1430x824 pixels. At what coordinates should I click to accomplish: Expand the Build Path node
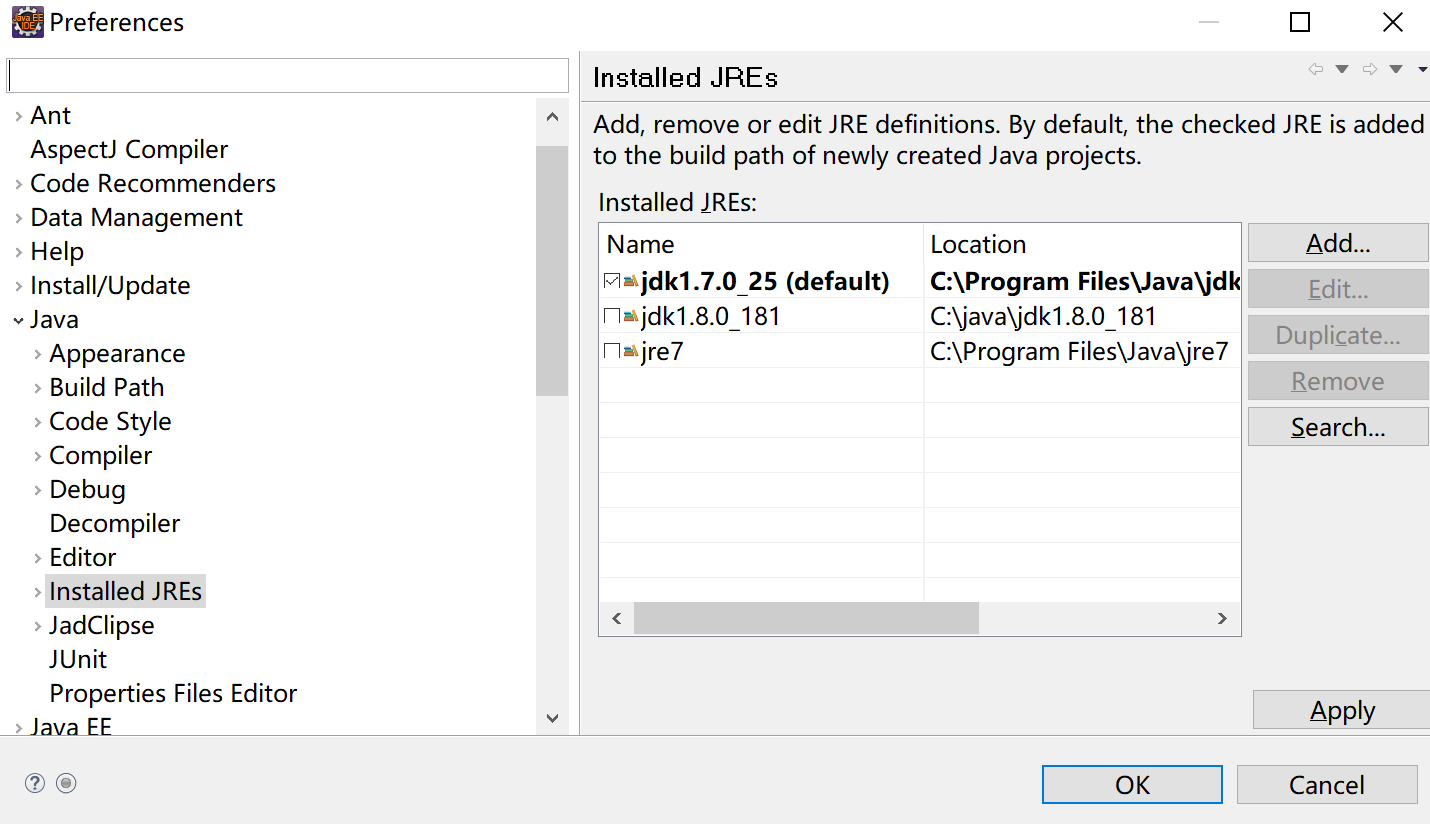click(x=37, y=388)
